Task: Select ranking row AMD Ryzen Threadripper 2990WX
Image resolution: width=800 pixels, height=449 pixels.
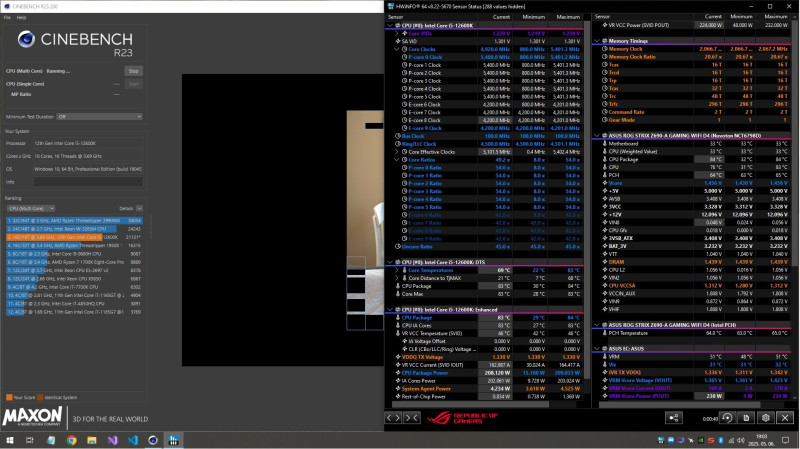Action: click(74, 221)
